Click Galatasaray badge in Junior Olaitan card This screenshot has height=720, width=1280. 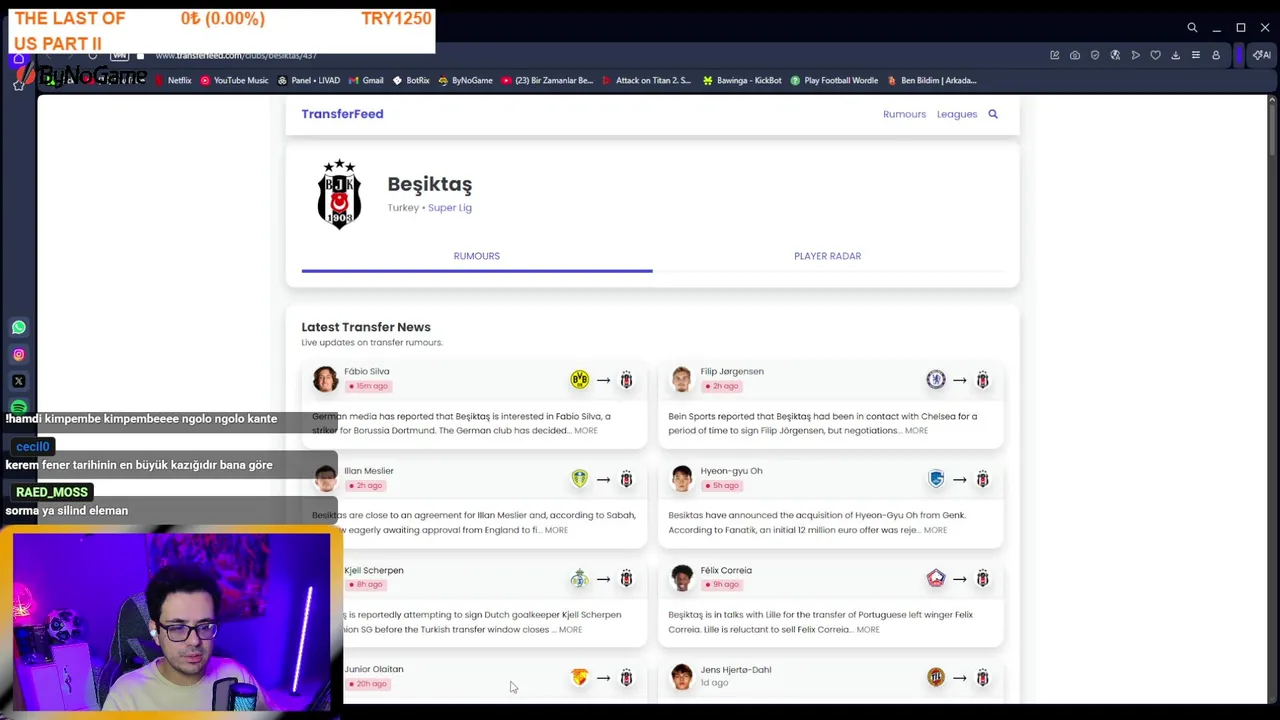pos(579,678)
